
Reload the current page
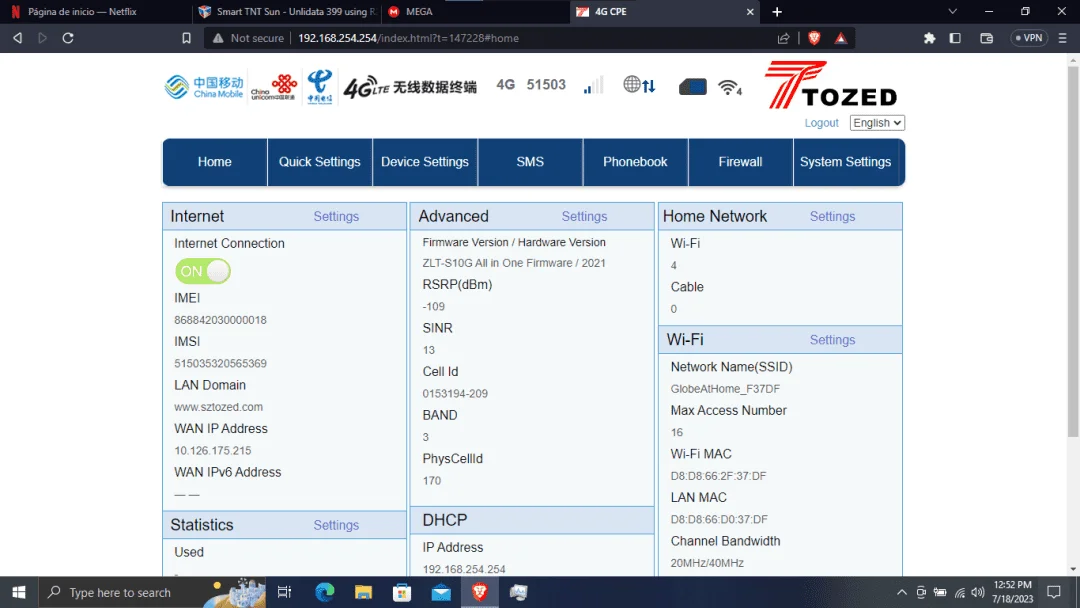click(68, 38)
